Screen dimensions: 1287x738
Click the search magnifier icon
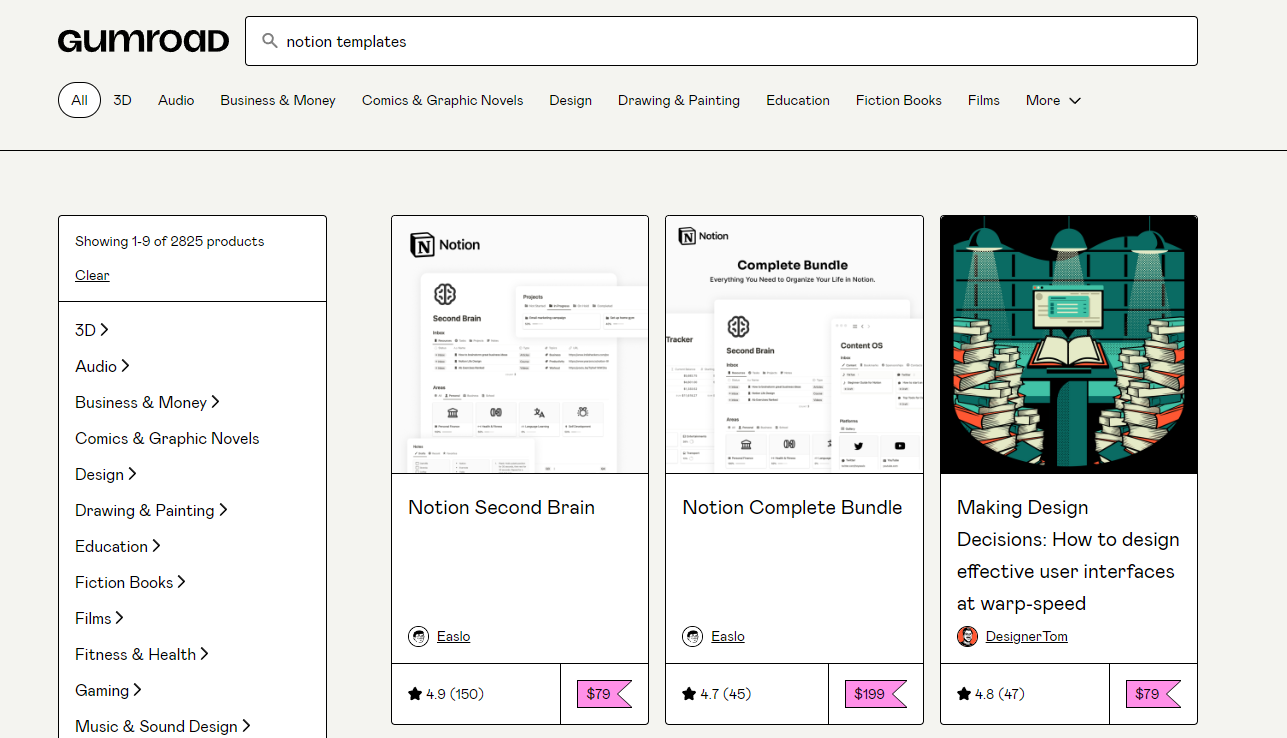pos(269,41)
